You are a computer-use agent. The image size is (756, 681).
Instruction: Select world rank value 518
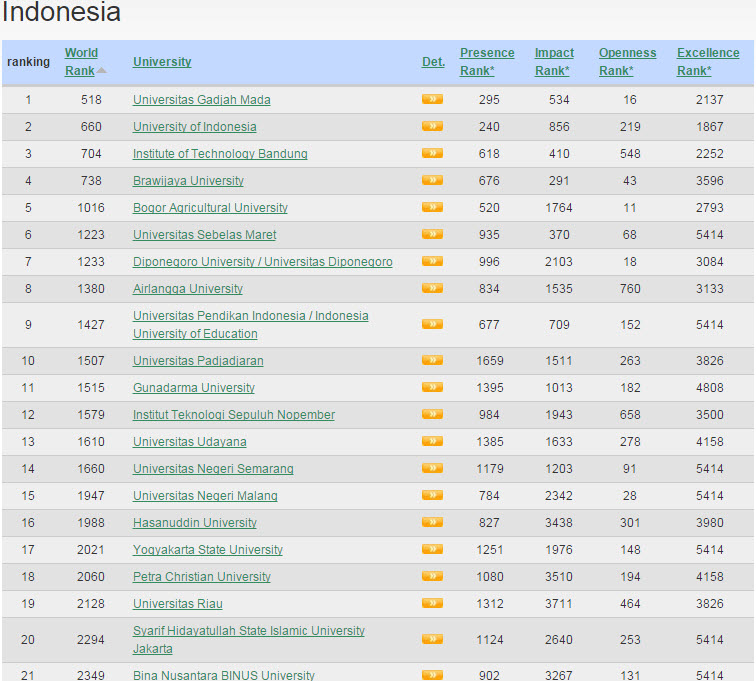point(91,100)
